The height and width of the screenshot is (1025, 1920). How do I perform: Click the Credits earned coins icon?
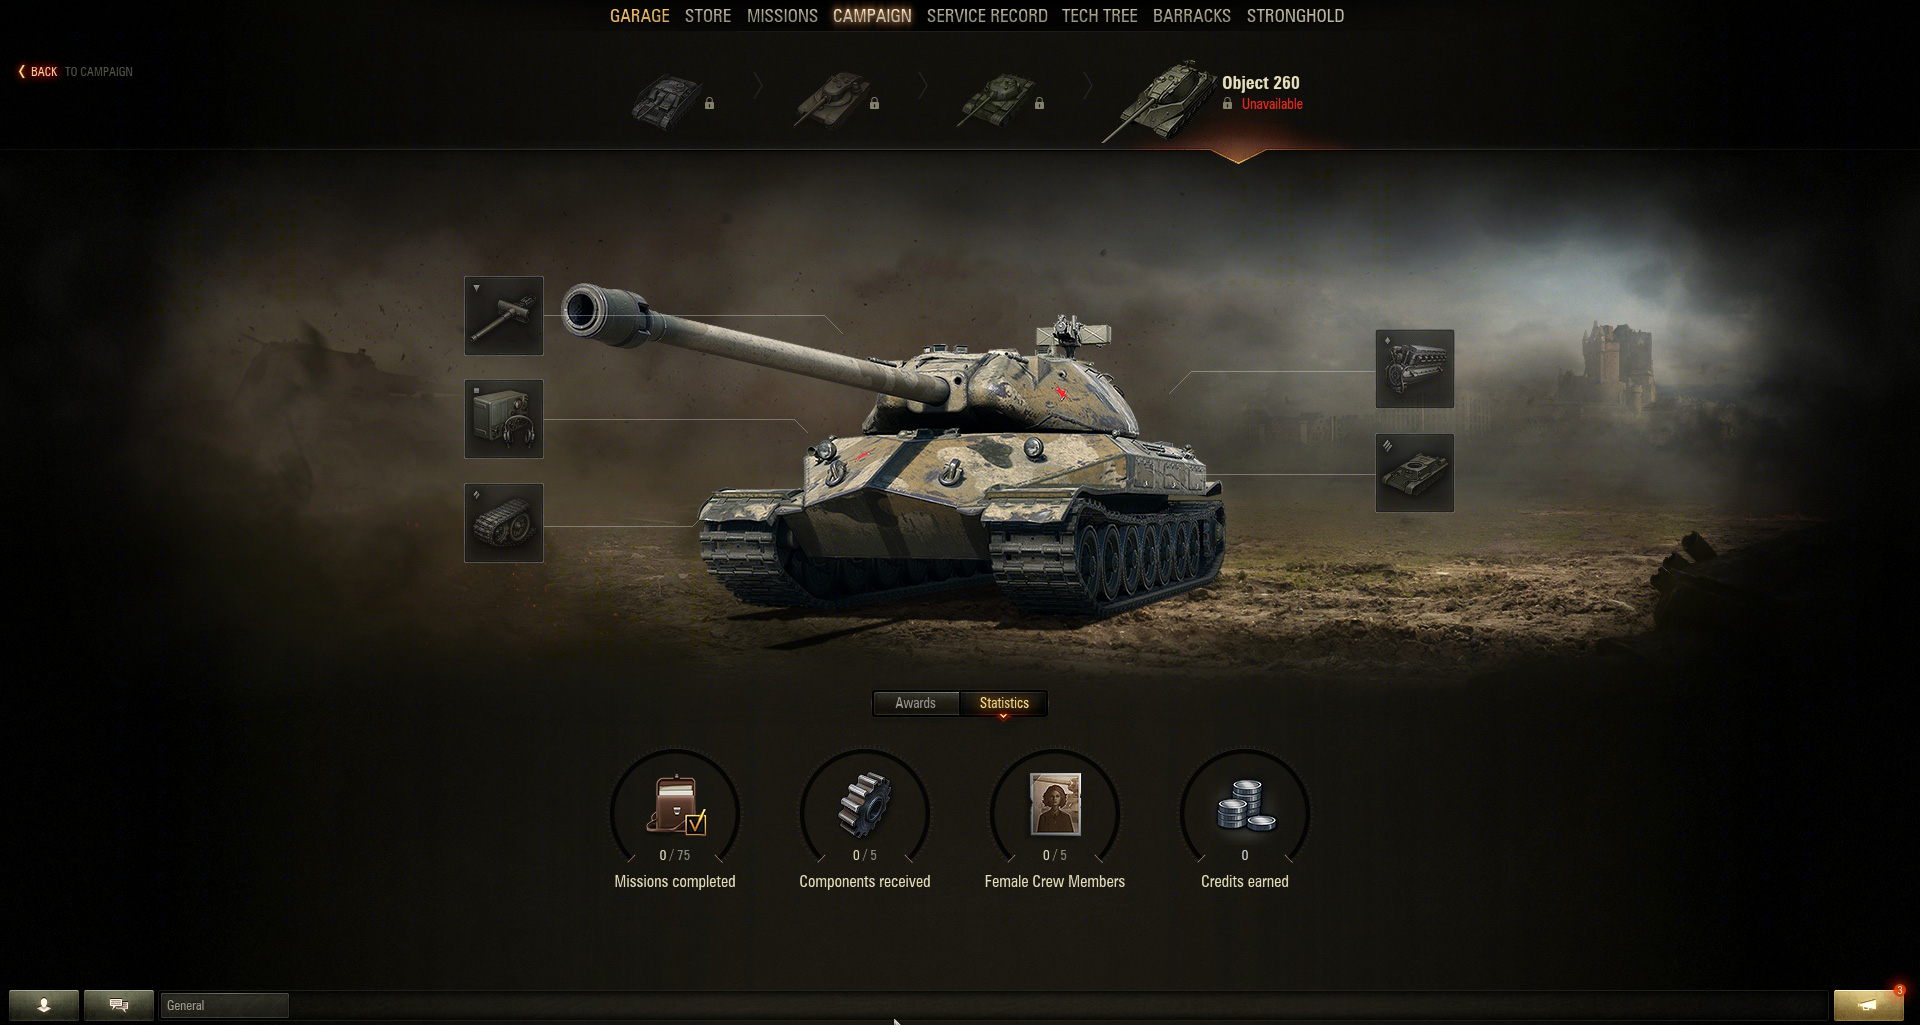(1245, 805)
